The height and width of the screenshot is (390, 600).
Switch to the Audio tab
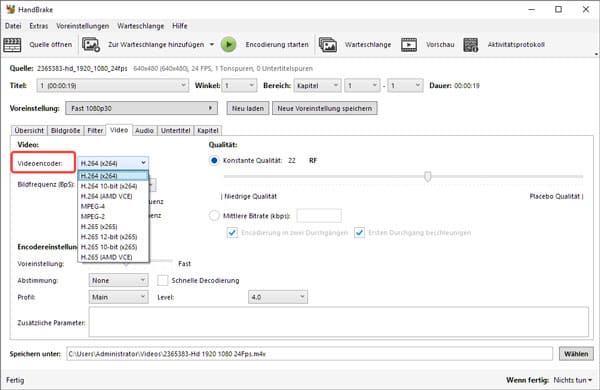(x=144, y=131)
